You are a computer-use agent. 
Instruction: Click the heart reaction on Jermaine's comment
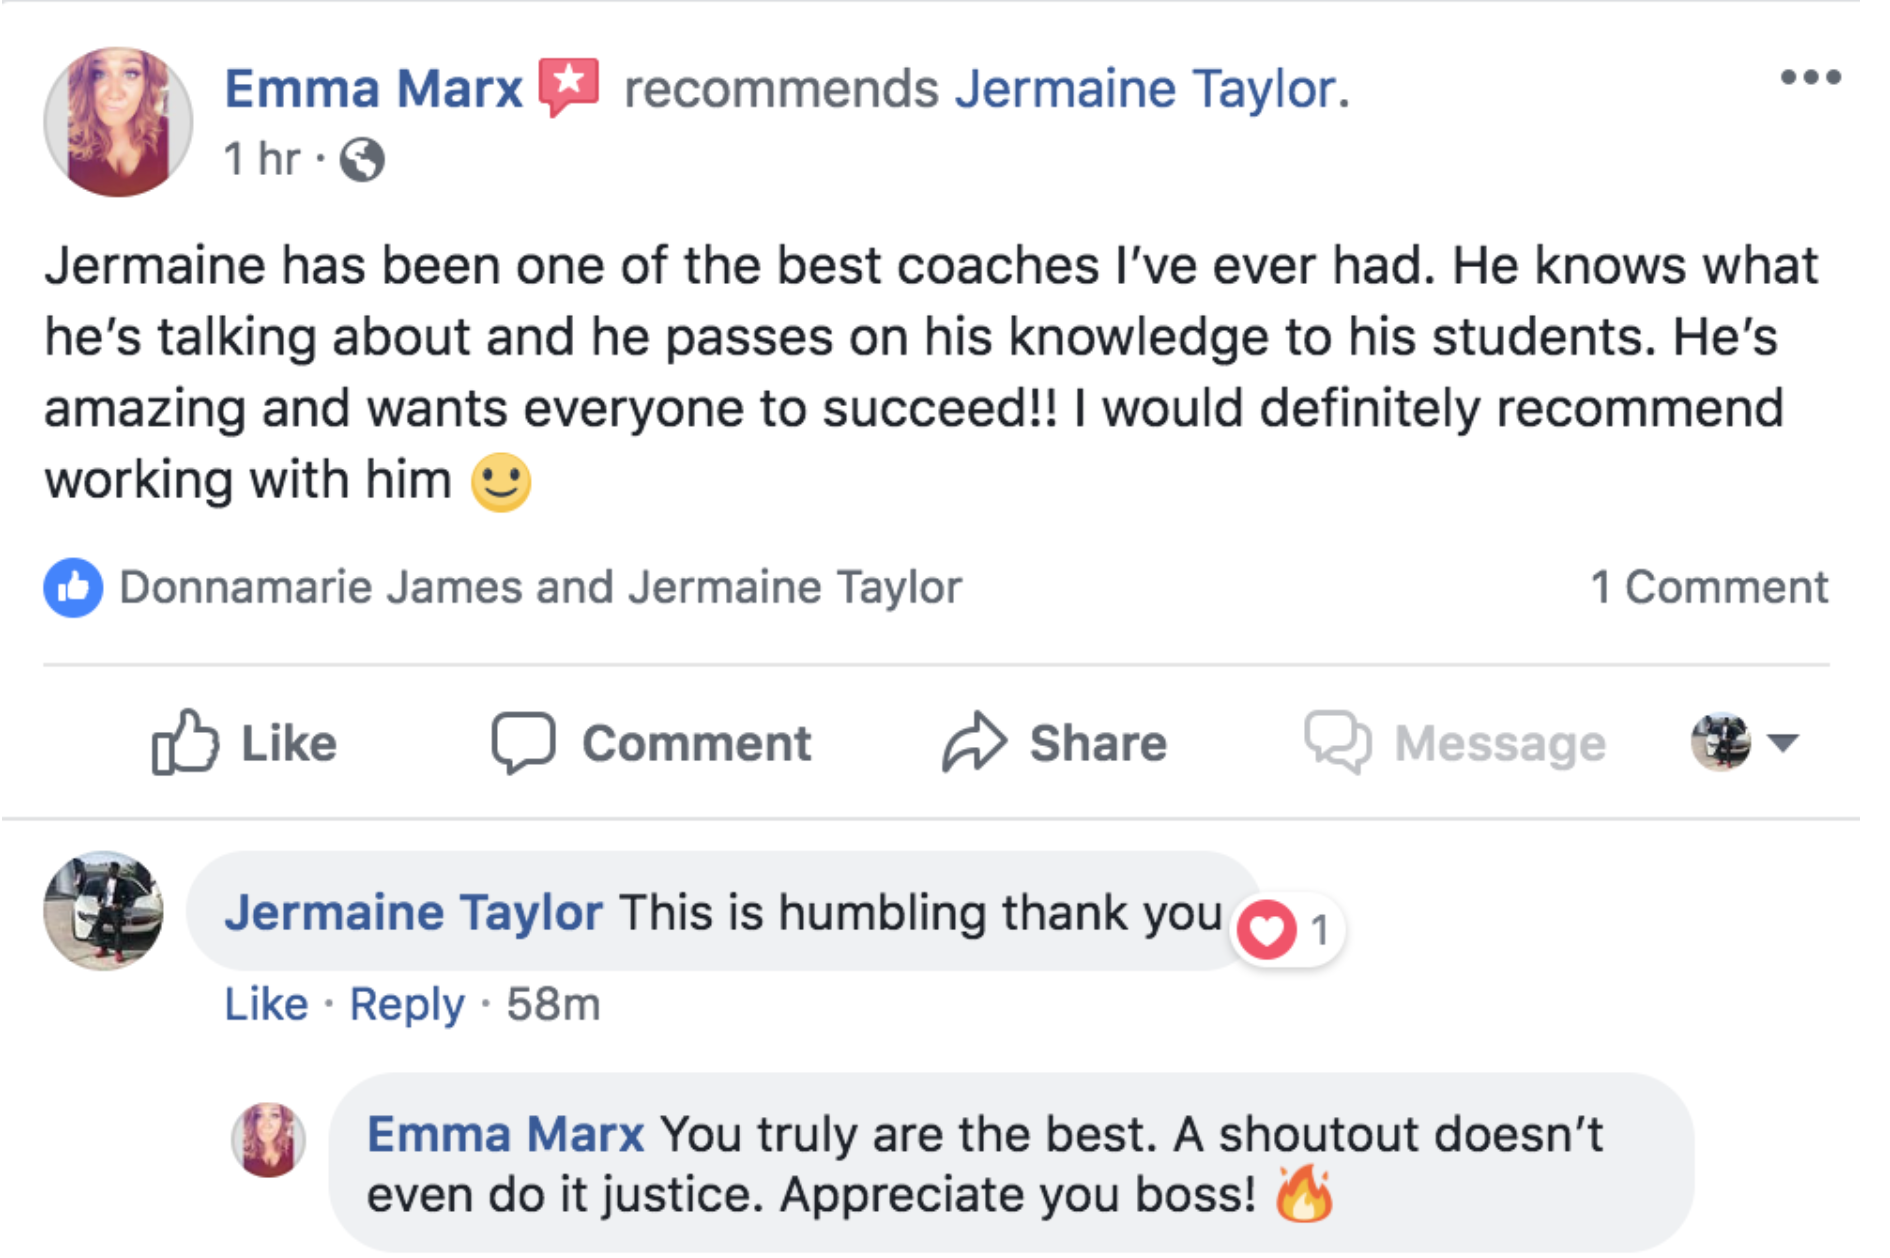coord(1266,930)
